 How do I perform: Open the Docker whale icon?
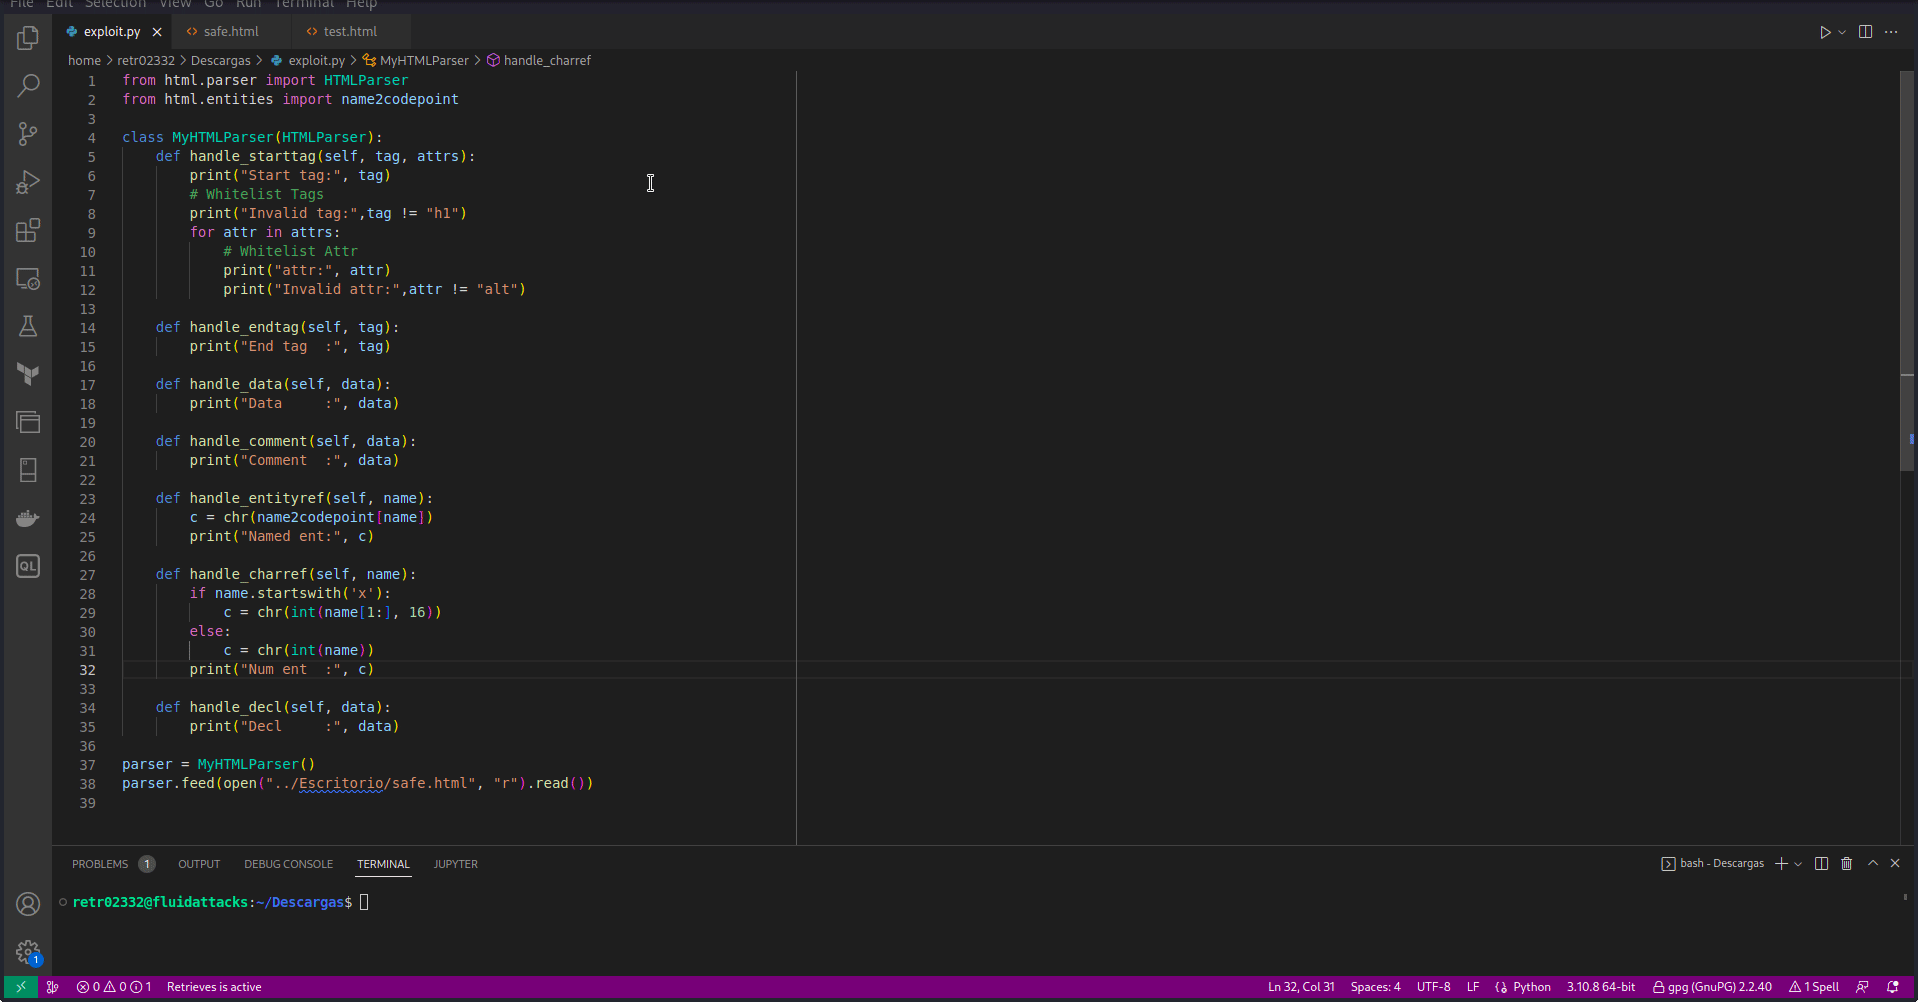tap(28, 518)
